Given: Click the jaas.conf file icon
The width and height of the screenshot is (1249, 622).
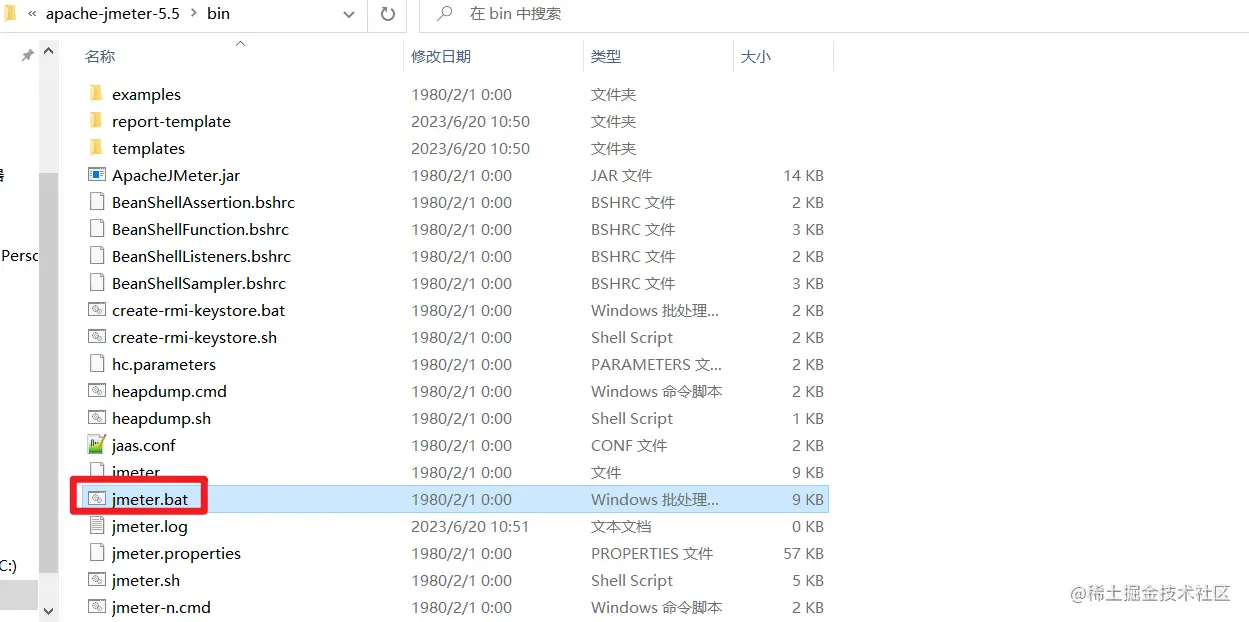Looking at the screenshot, I should point(96,445).
